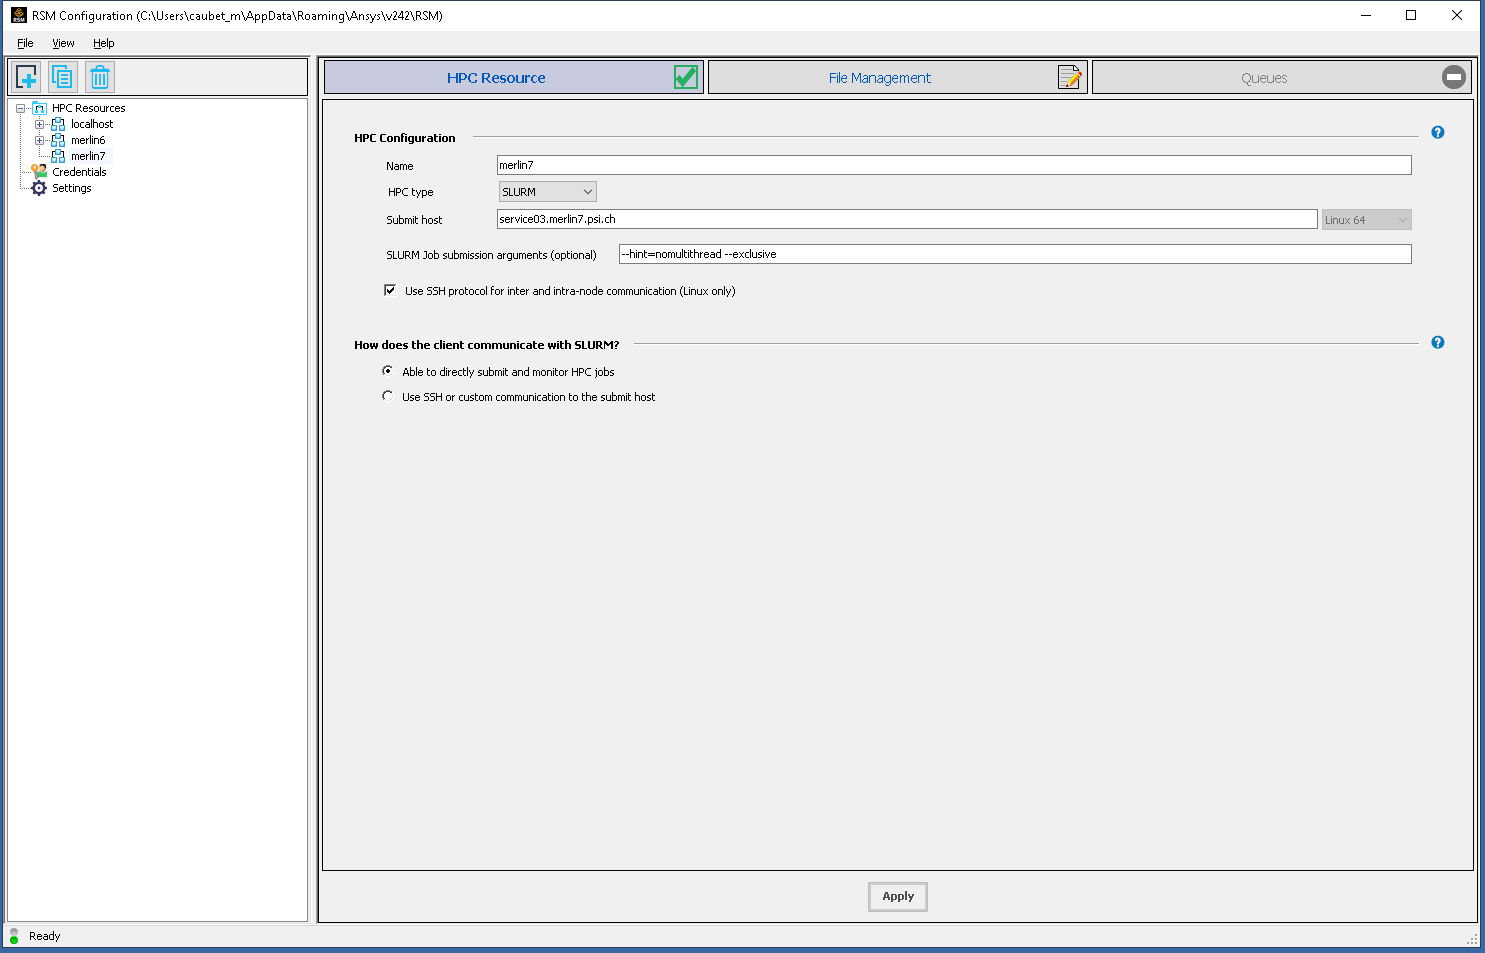Viewport: 1485px width, 953px height.
Task: Uncheck Use SSH protocol for inter-node communication
Action: point(390,290)
